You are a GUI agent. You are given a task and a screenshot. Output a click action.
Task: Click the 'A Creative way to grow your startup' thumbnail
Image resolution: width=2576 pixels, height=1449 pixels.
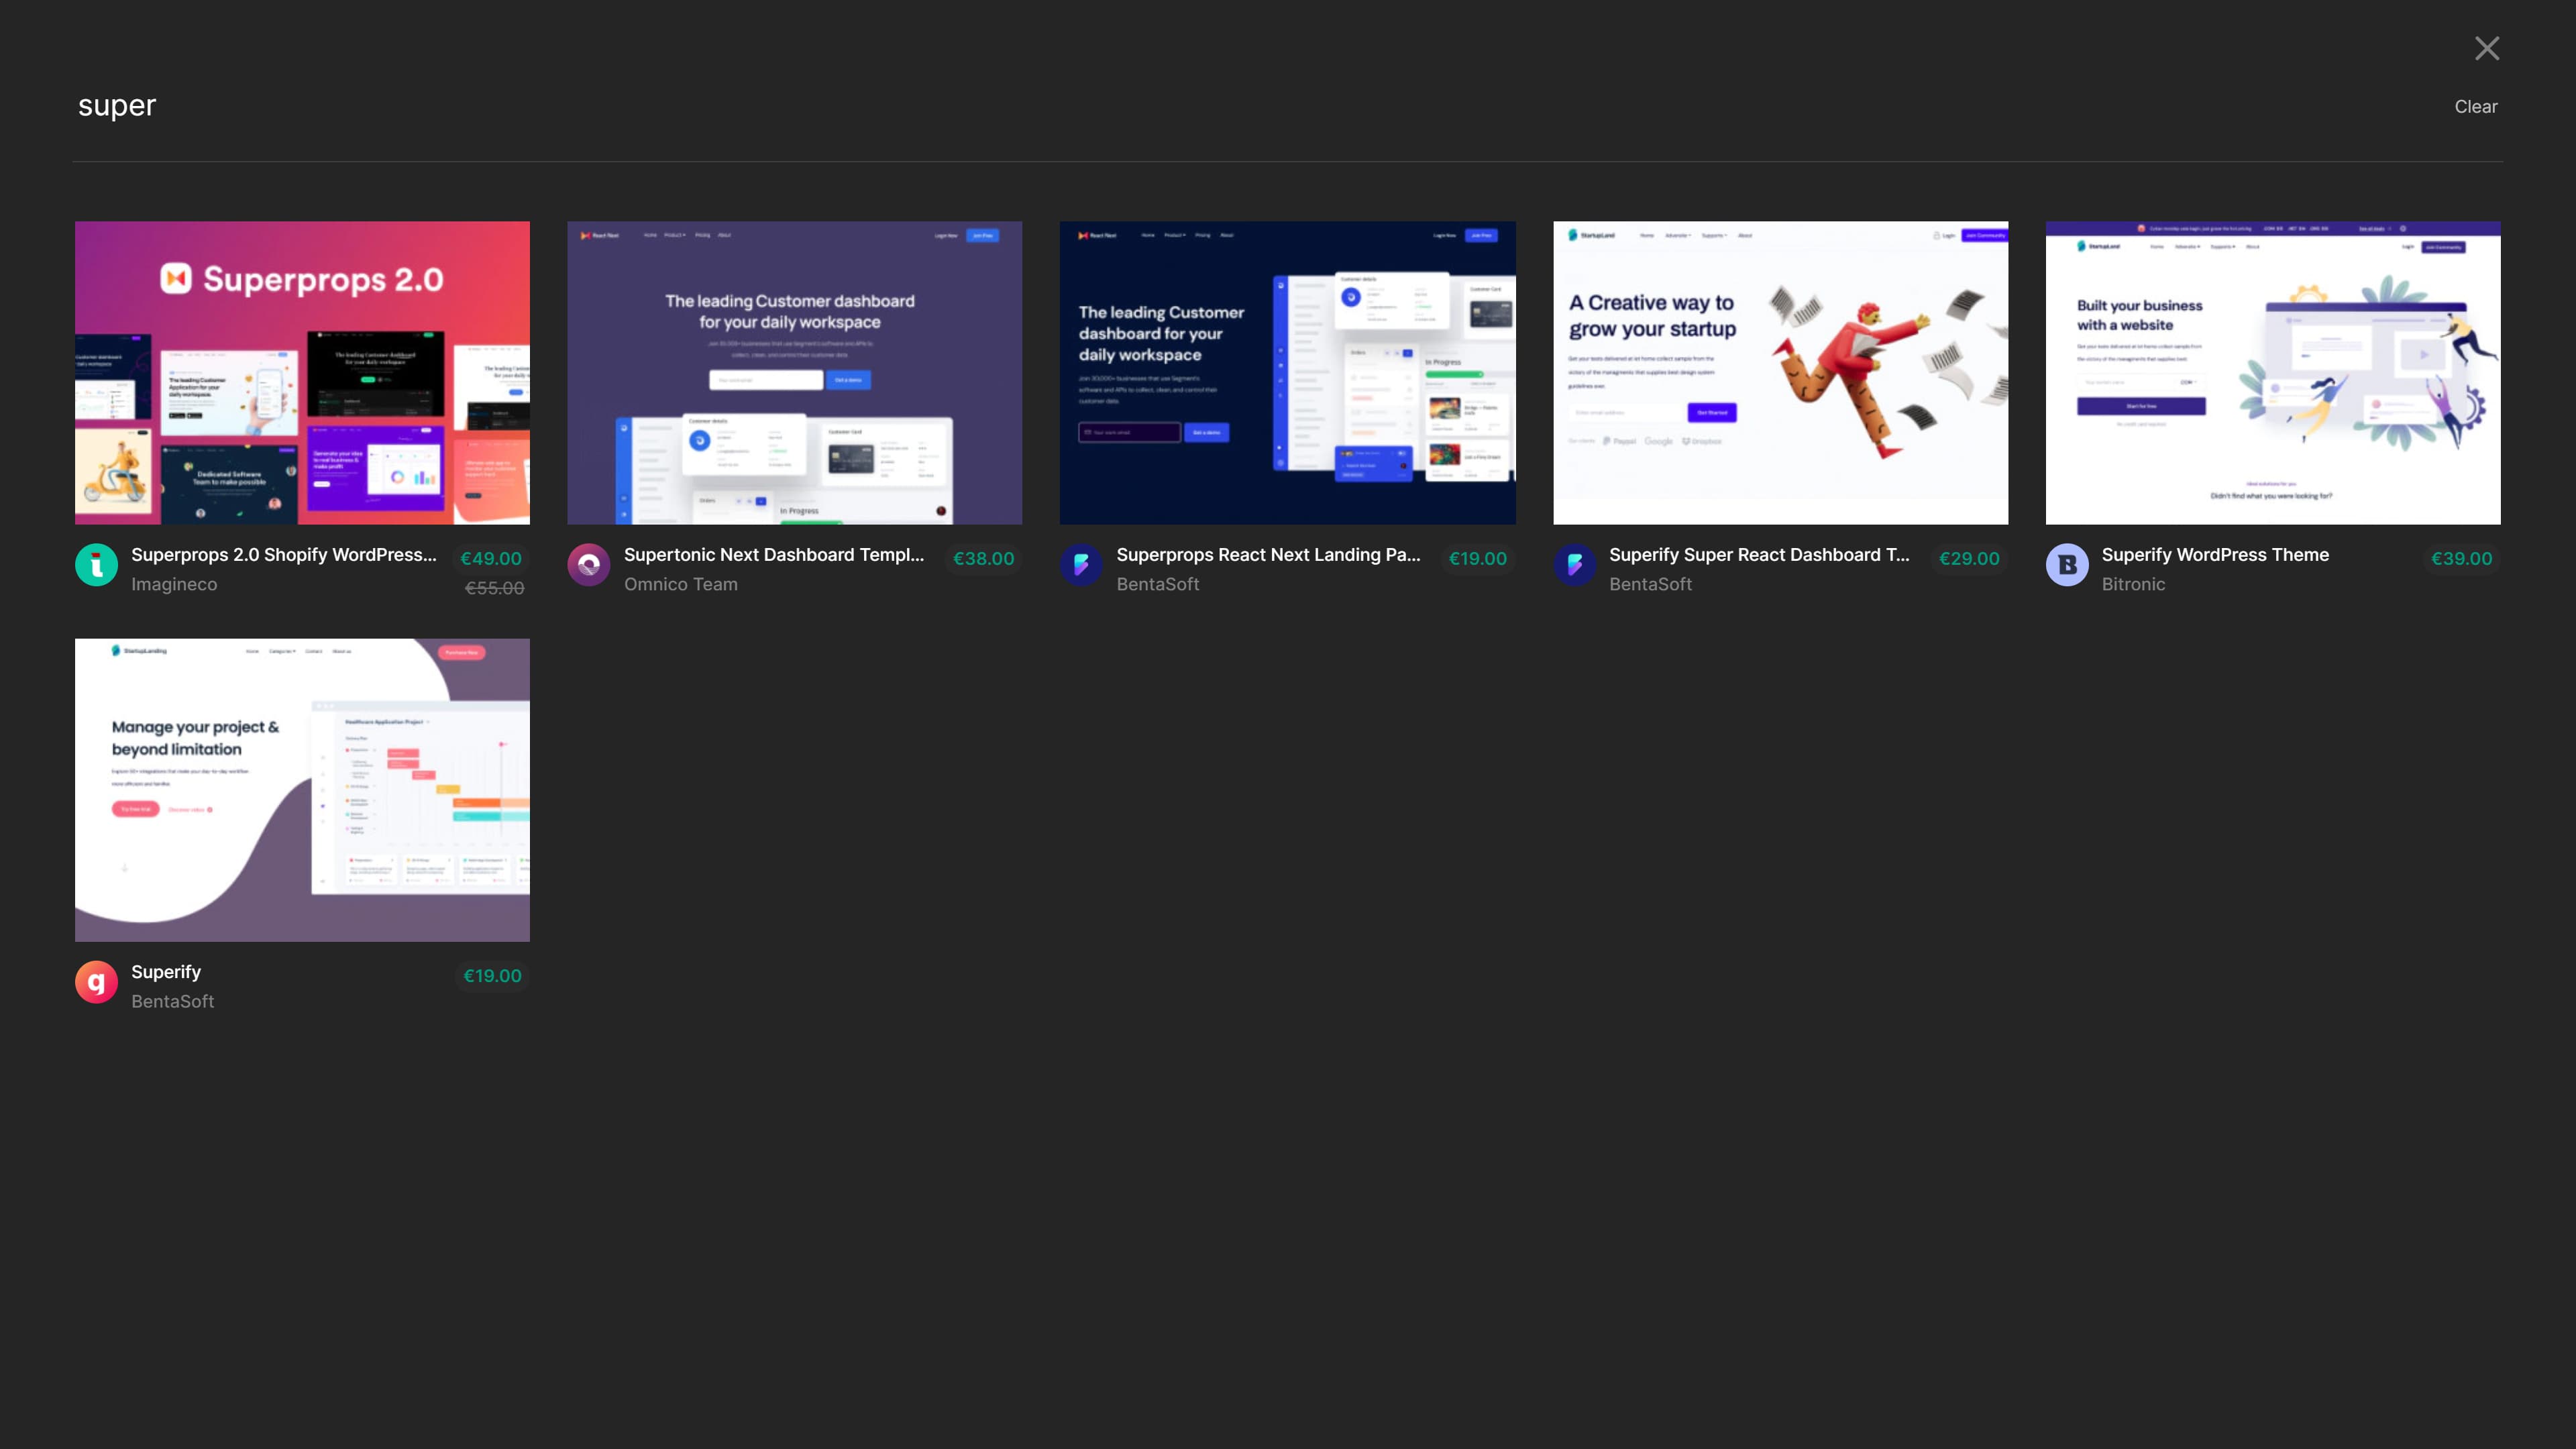(1780, 372)
